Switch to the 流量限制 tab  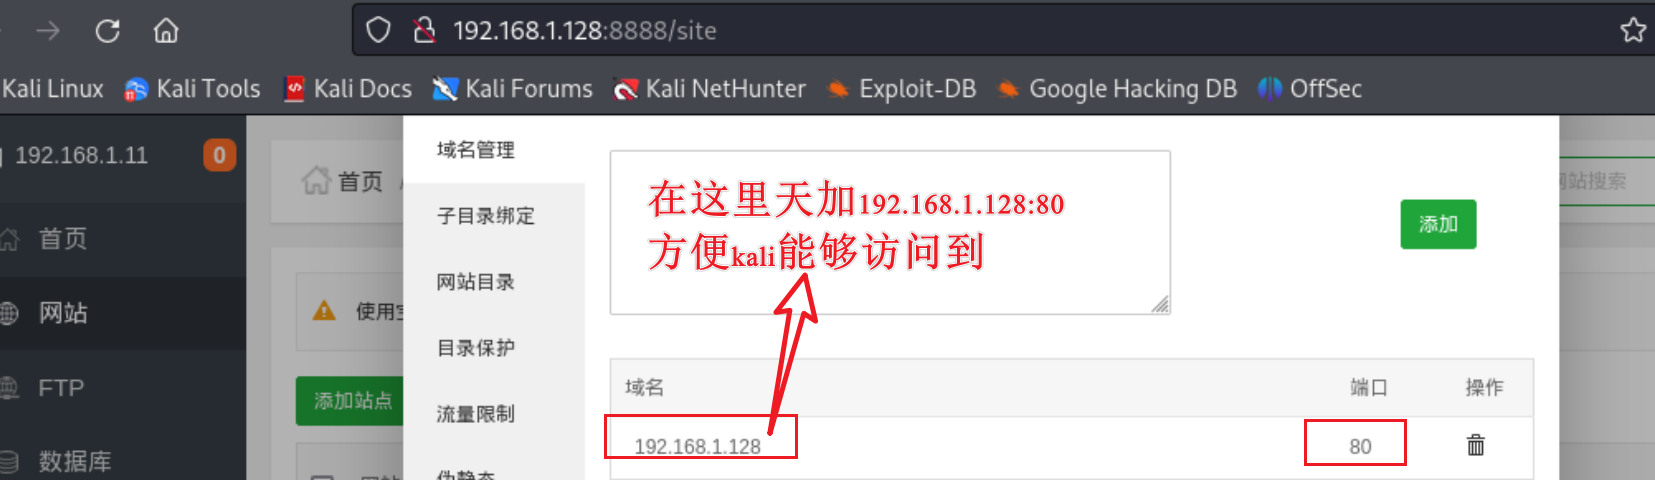pos(475,414)
